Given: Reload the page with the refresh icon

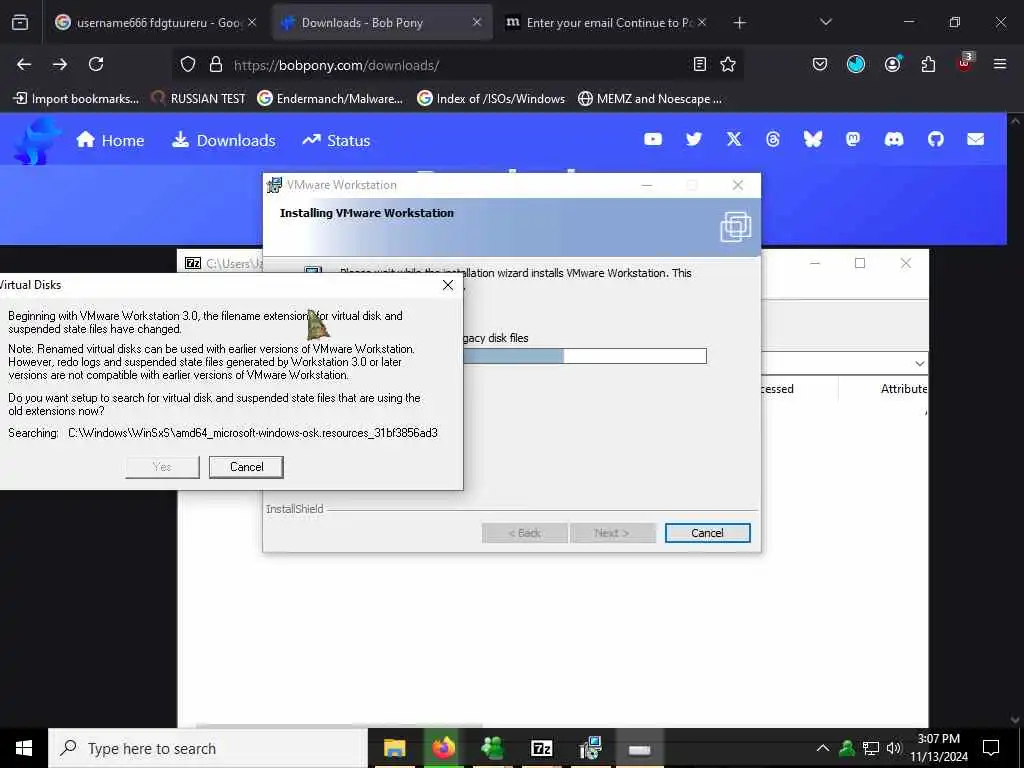Looking at the screenshot, I should (96, 64).
